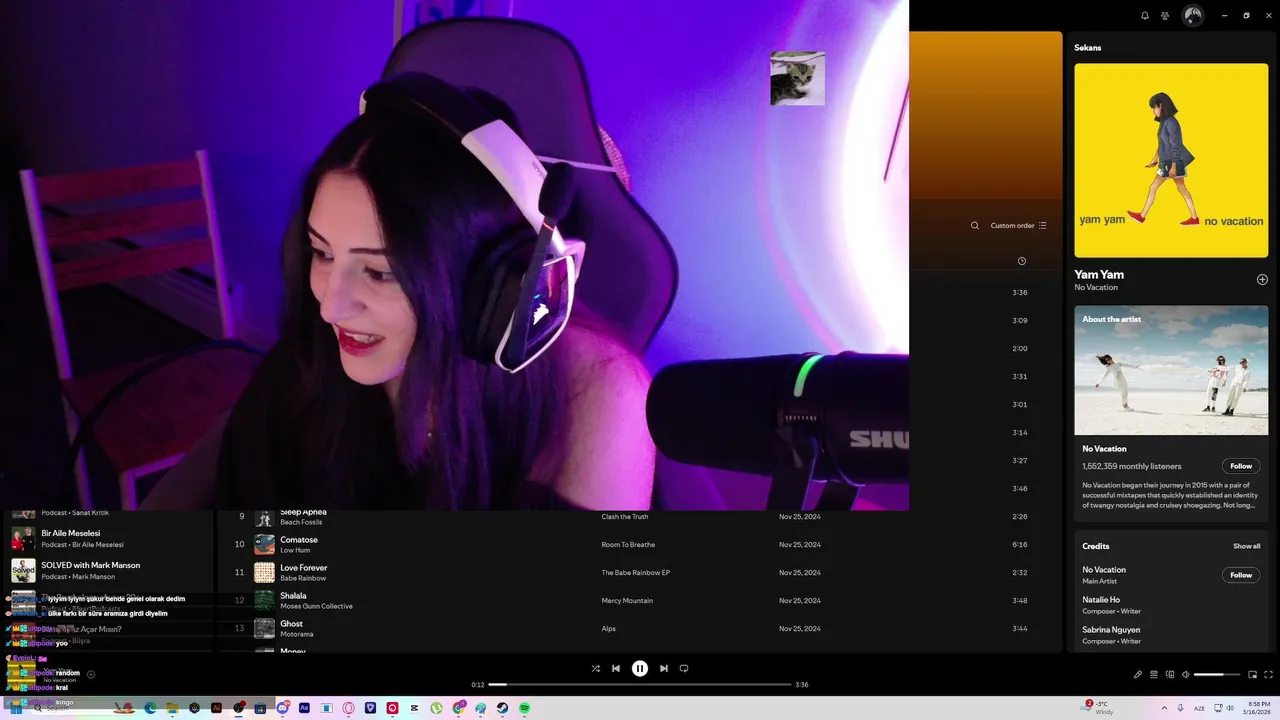1280x720 pixels.
Task: Open the Yam Yam album cover
Action: (x=1171, y=161)
